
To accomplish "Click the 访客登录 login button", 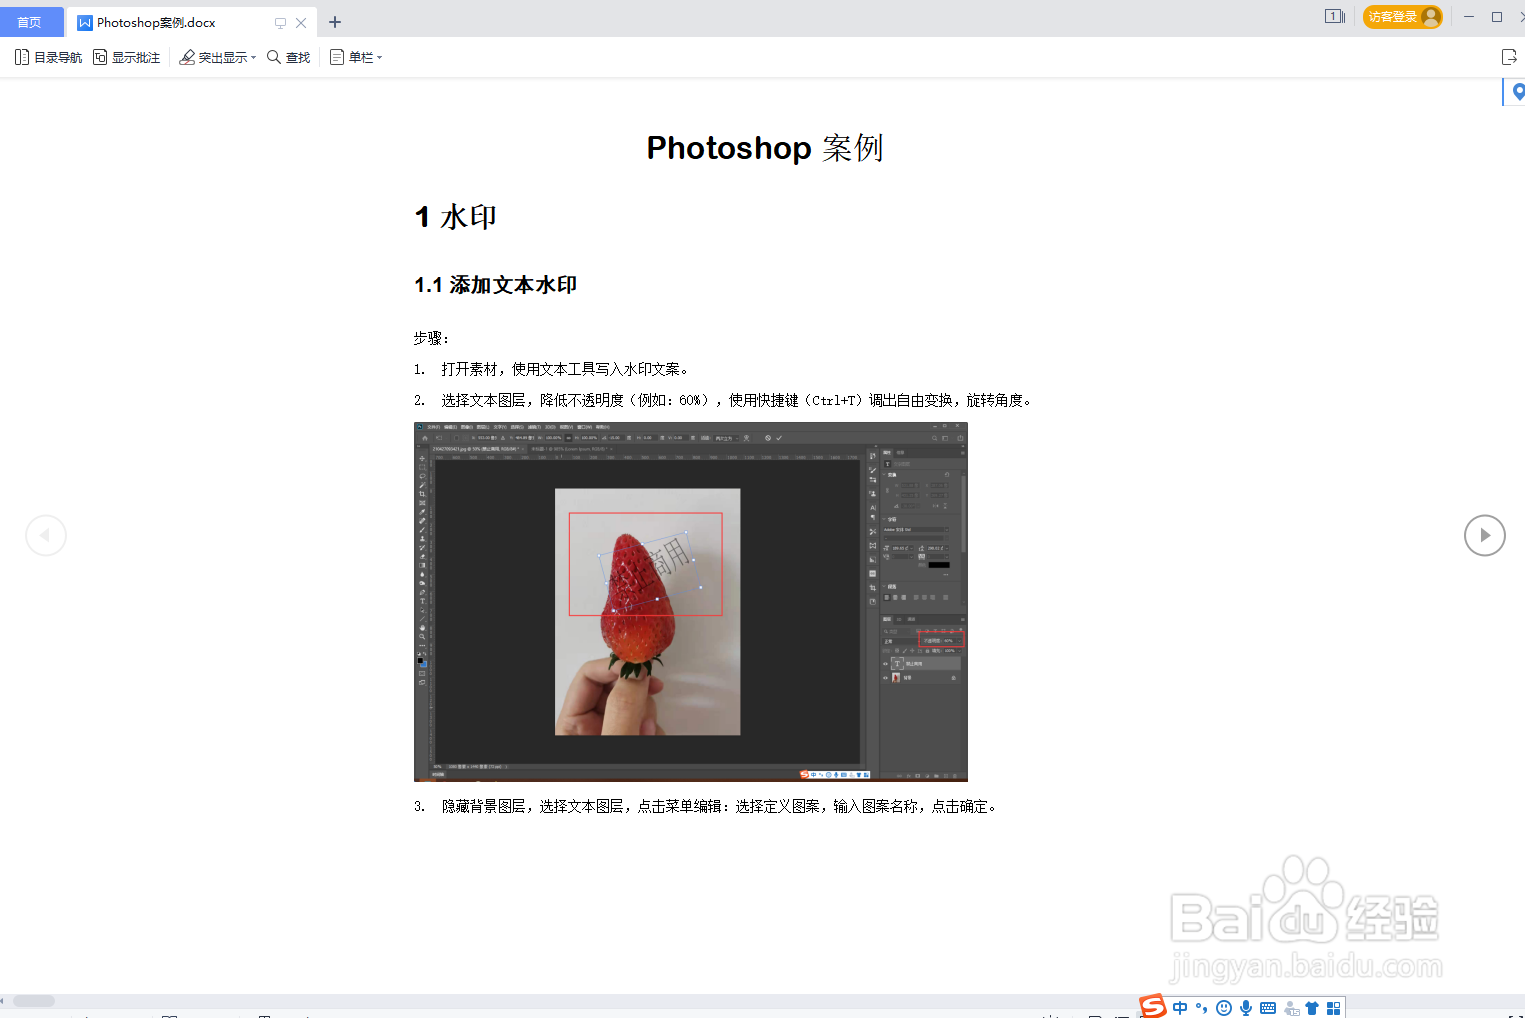I will pyautogui.click(x=1403, y=17).
